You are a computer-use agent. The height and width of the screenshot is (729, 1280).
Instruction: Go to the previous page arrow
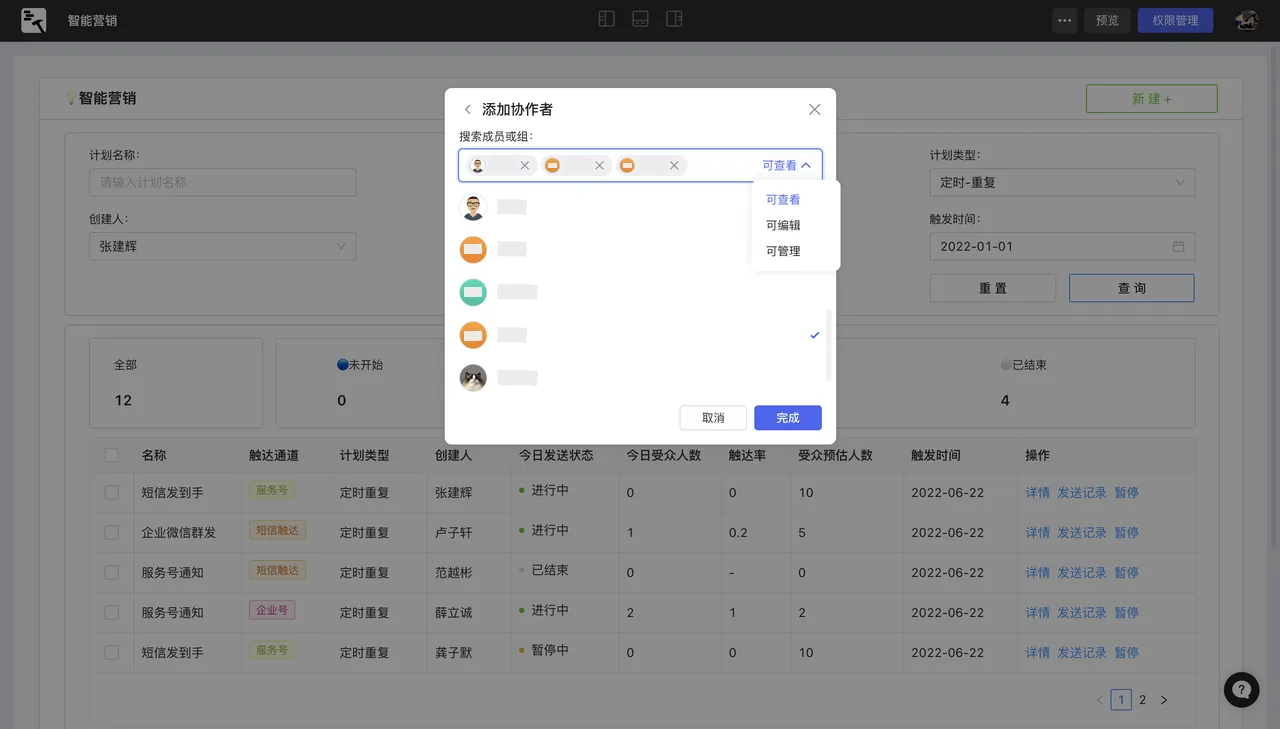click(1099, 700)
